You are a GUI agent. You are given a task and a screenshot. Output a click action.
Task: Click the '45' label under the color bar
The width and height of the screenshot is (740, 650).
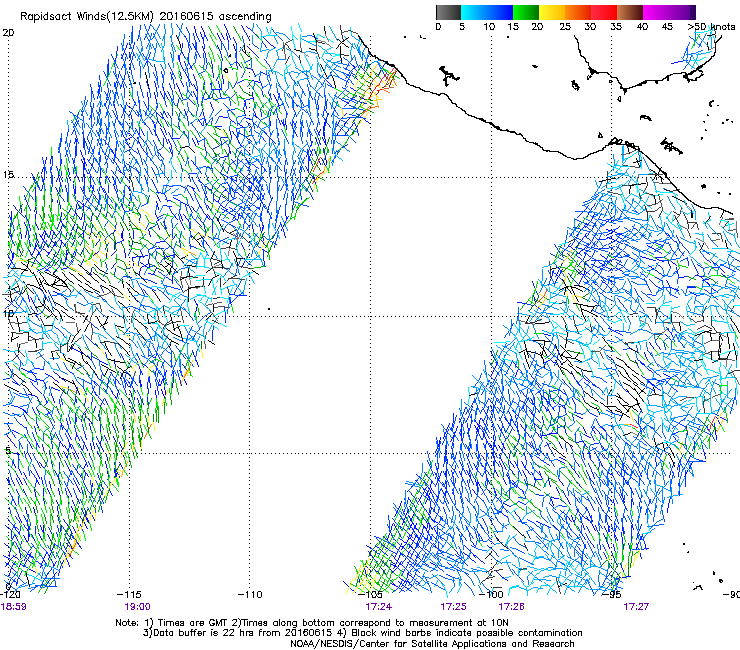tap(667, 26)
